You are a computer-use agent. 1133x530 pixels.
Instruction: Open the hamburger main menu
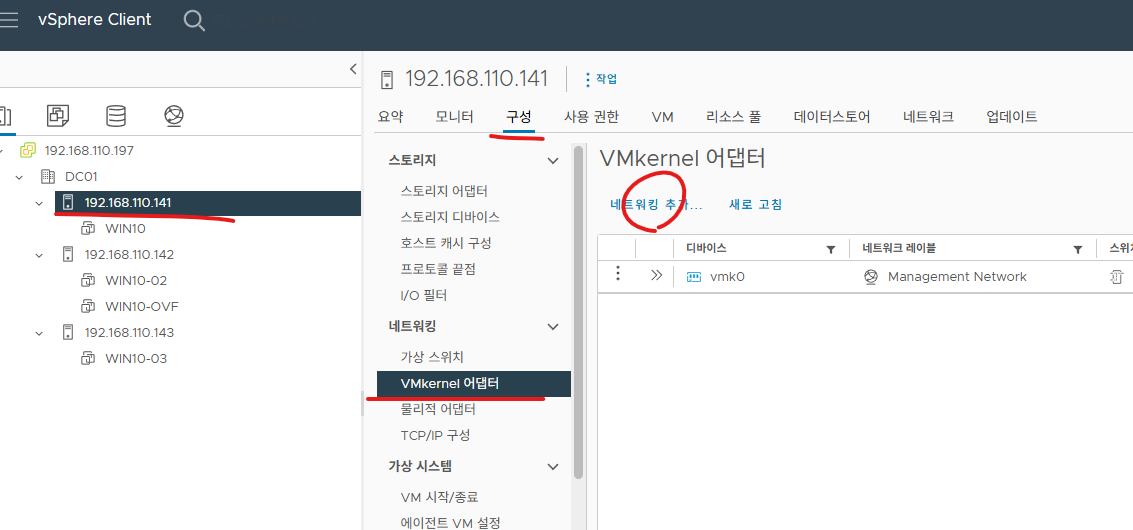[x=8, y=20]
